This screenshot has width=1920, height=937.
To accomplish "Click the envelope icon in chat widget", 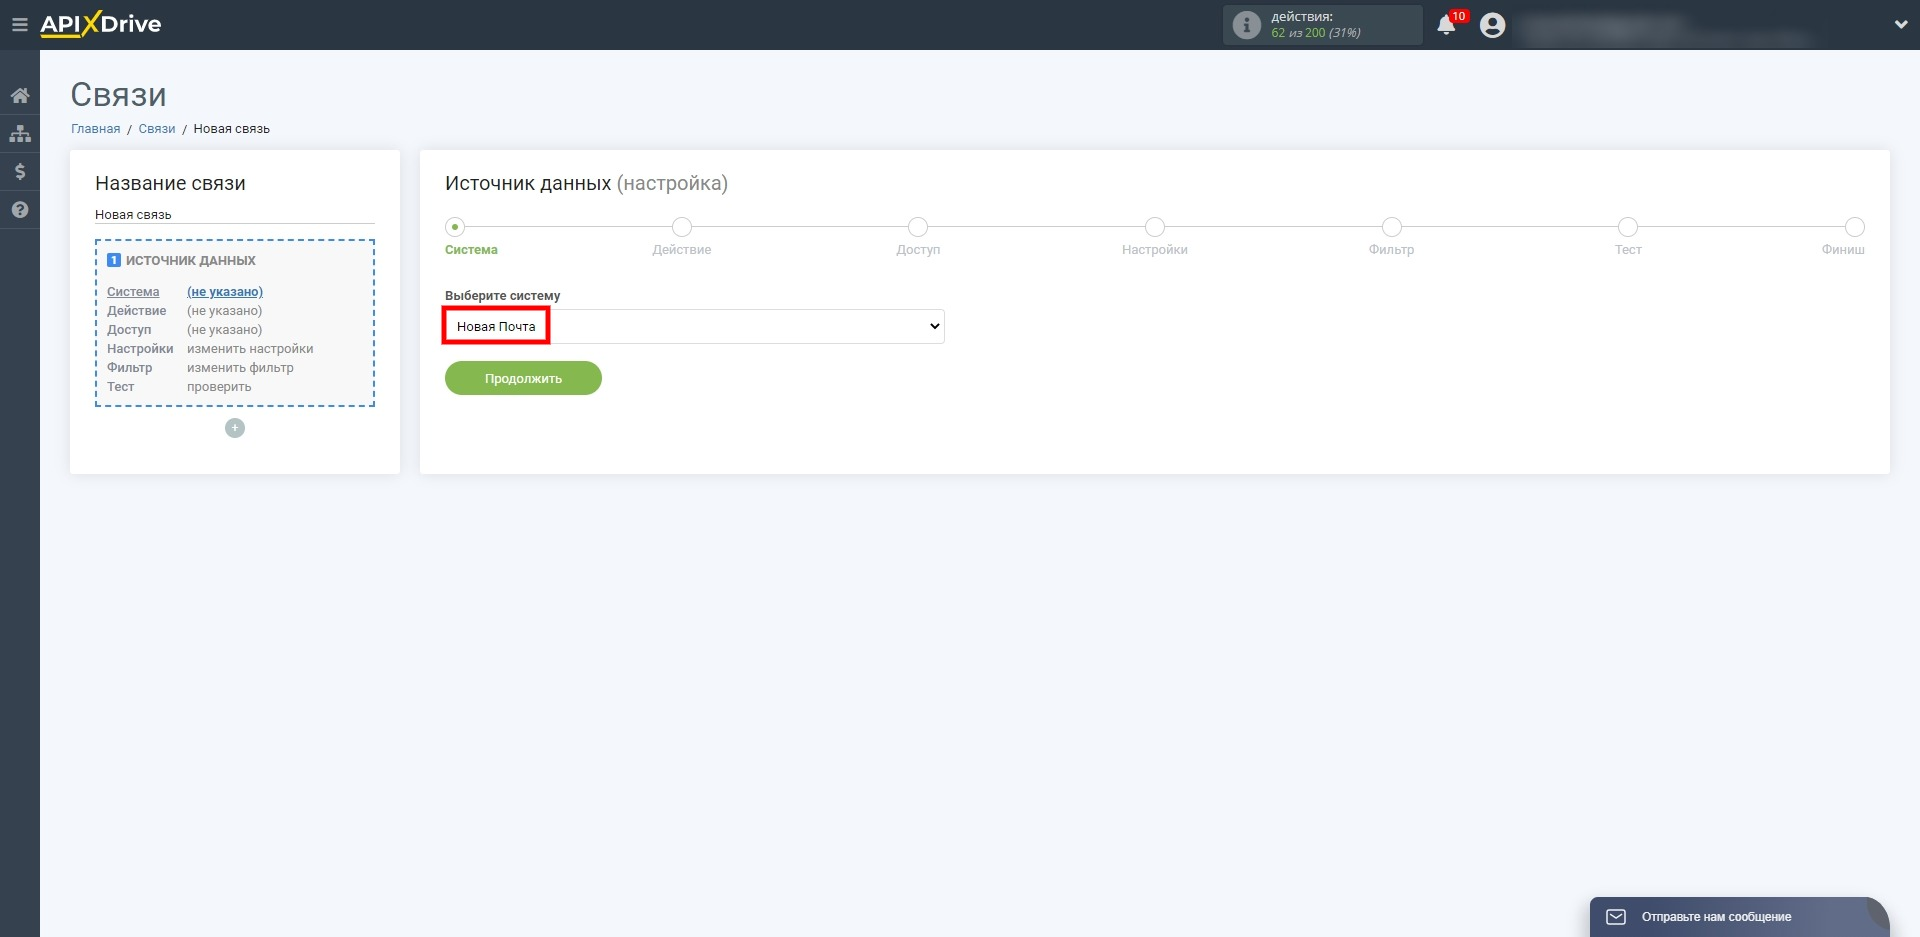I will (1616, 917).
